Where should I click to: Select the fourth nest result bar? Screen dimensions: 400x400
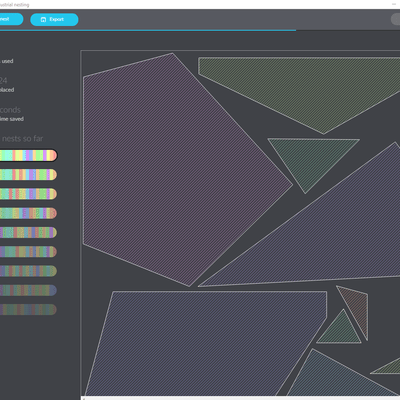(28, 213)
